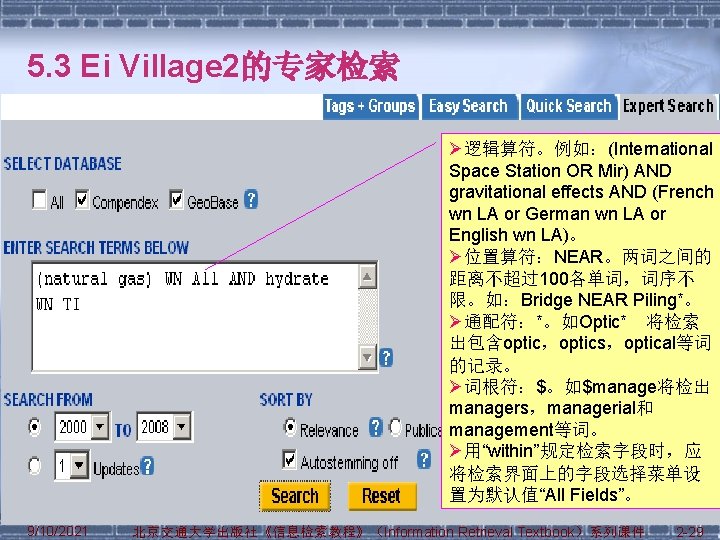Viewport: 720px width, 540px height.
Task: Click the ENTER SEARCH TERMS BELOW heading
Action: (96, 248)
